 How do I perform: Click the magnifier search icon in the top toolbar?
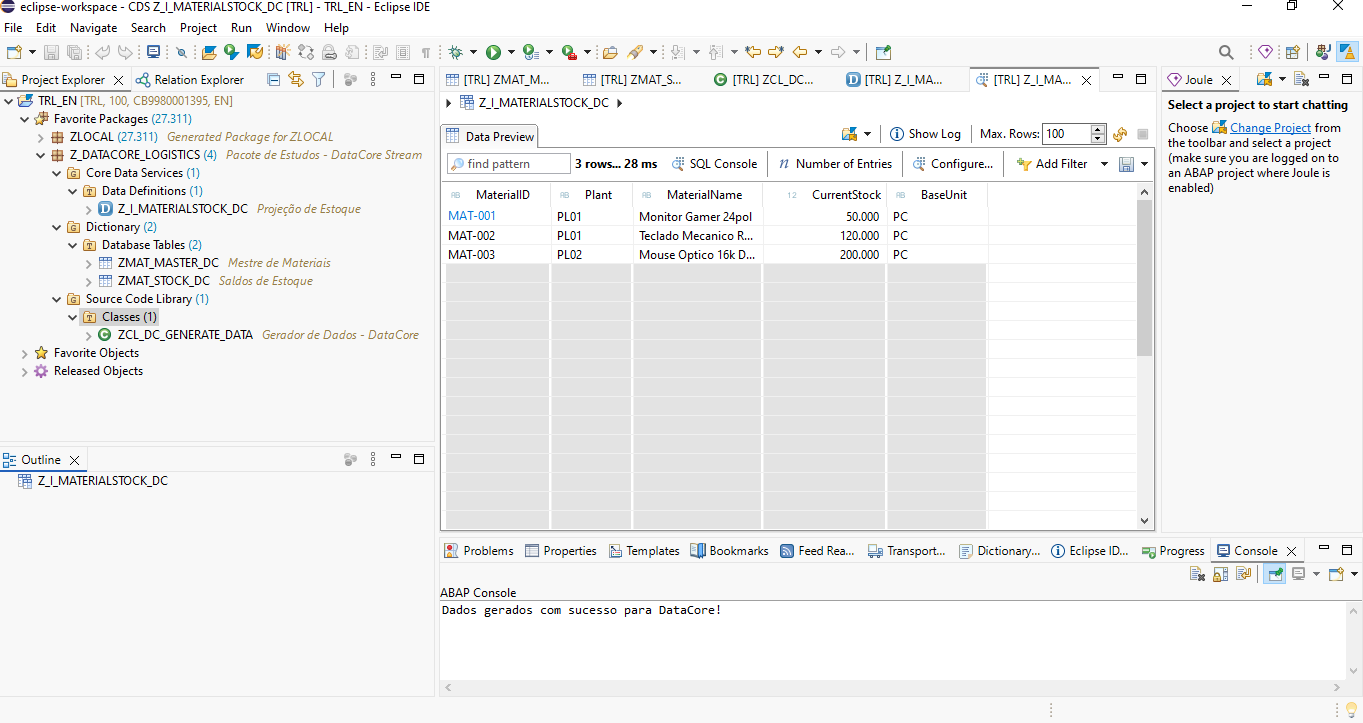coord(1226,52)
